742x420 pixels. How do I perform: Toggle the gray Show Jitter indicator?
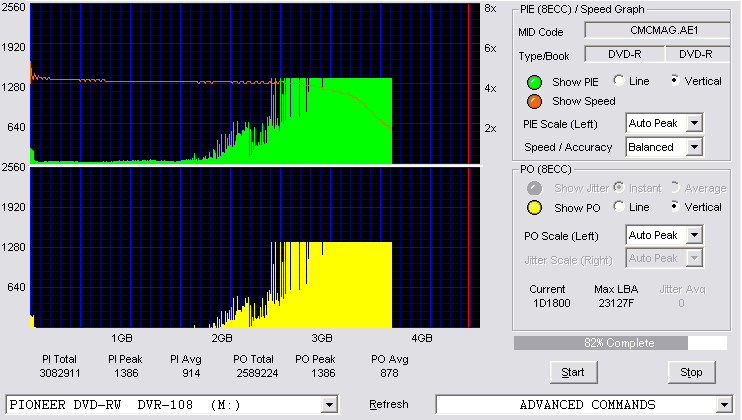click(x=534, y=188)
